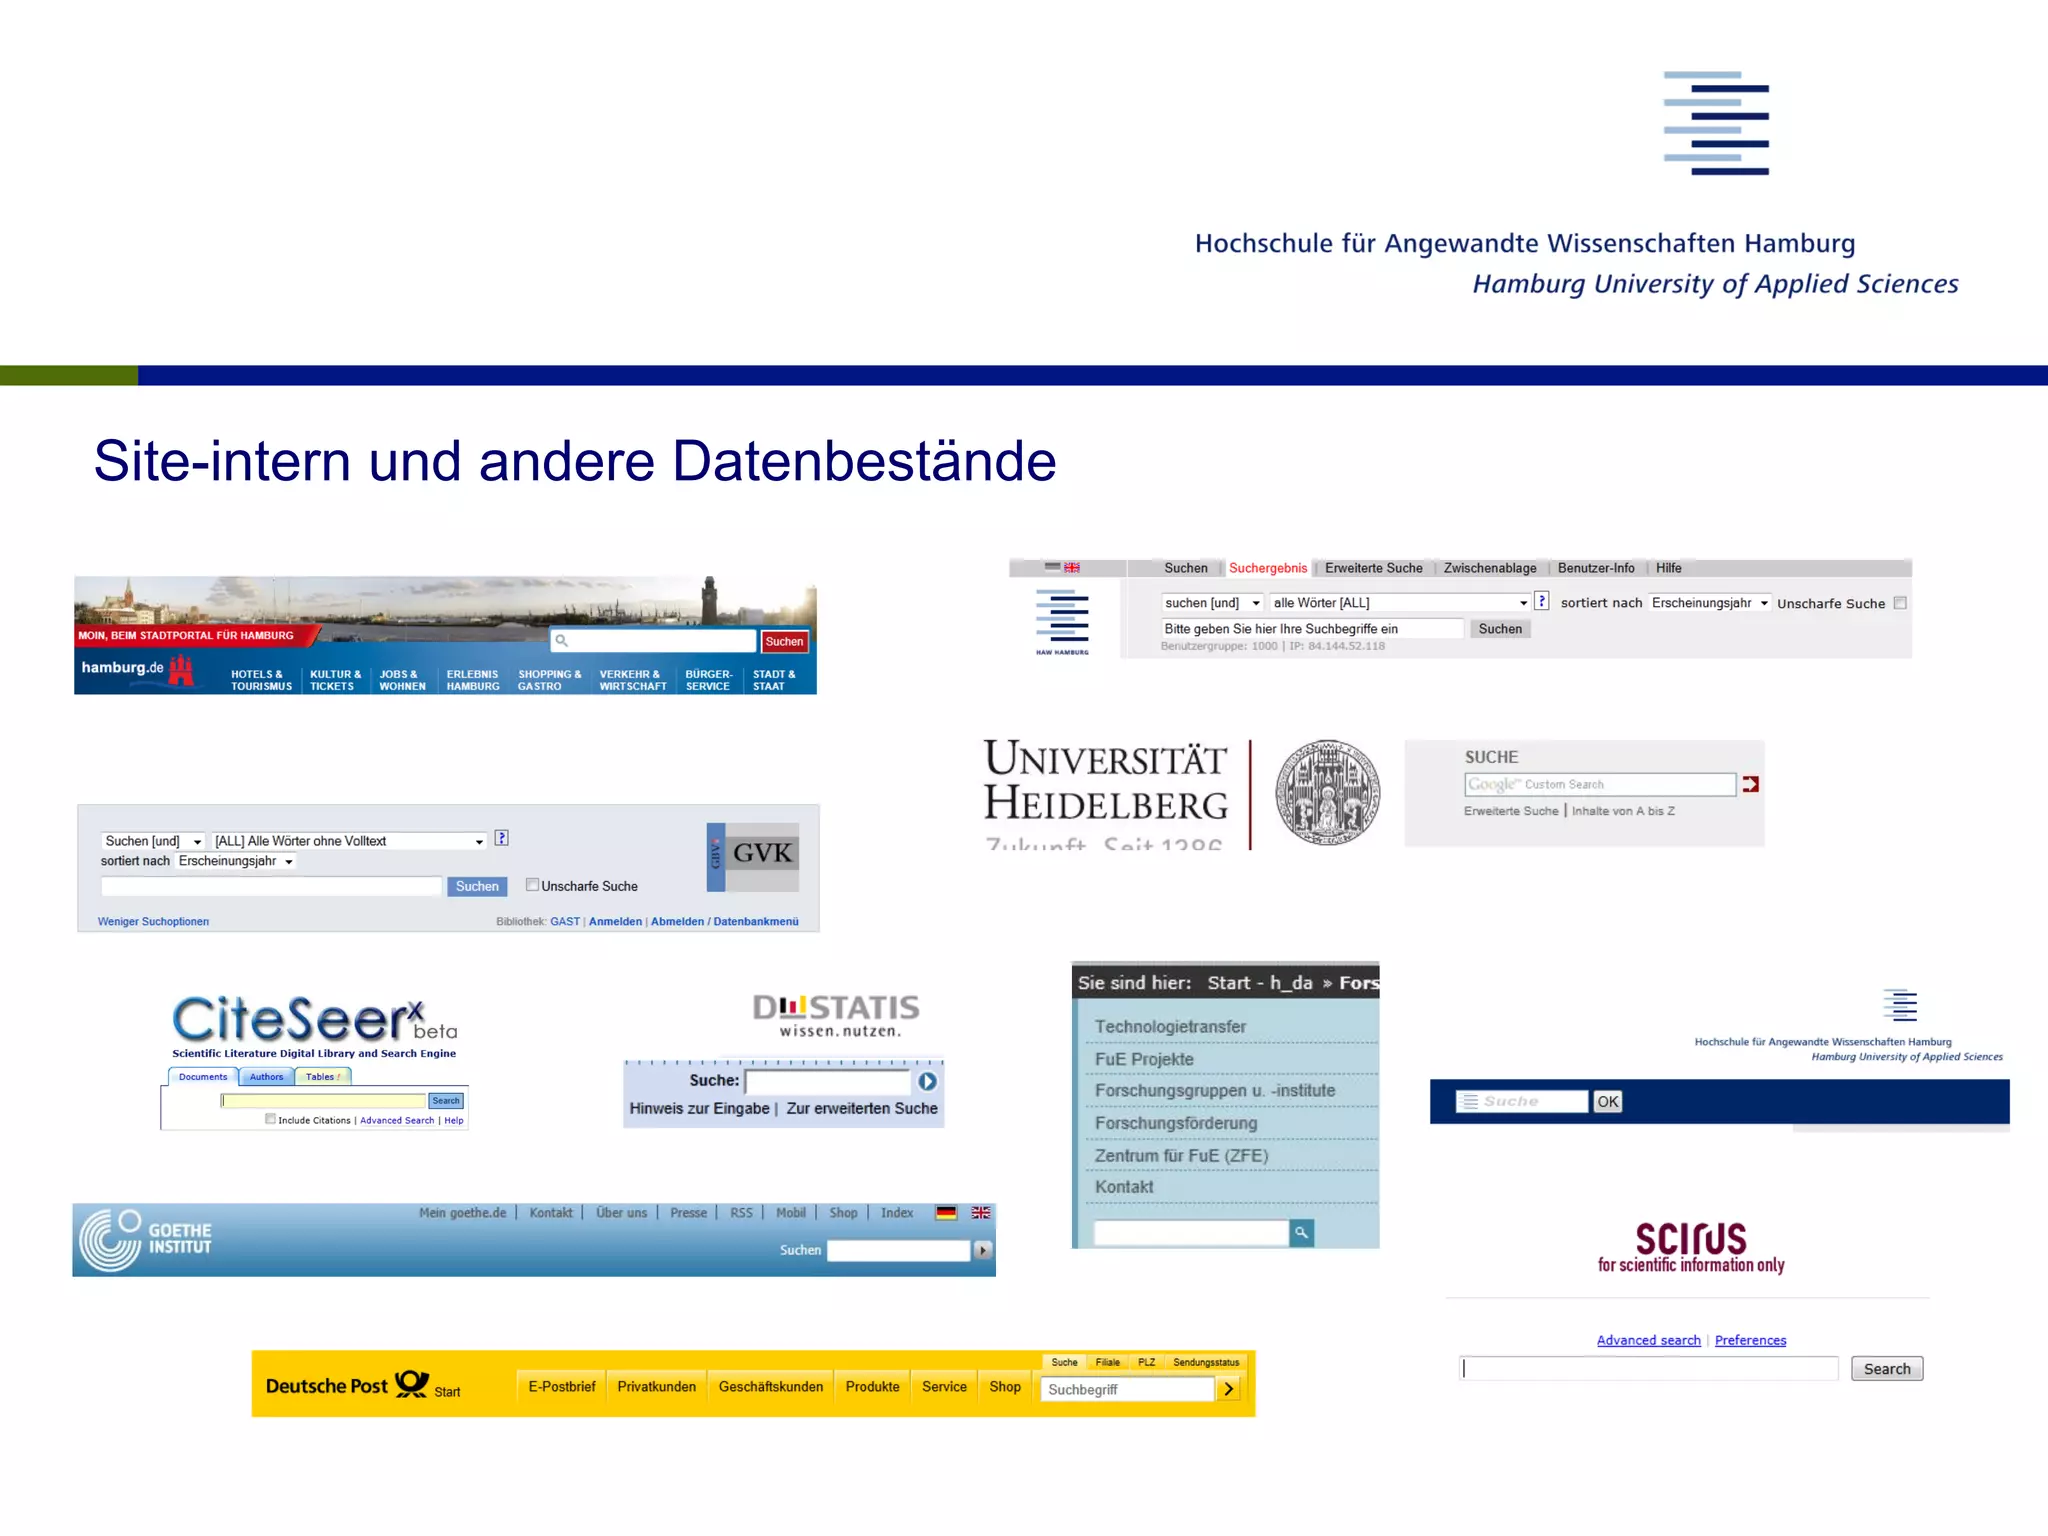Open Shopping & Gastro on hamburg.de
The width and height of the screenshot is (2048, 1536).
point(549,680)
